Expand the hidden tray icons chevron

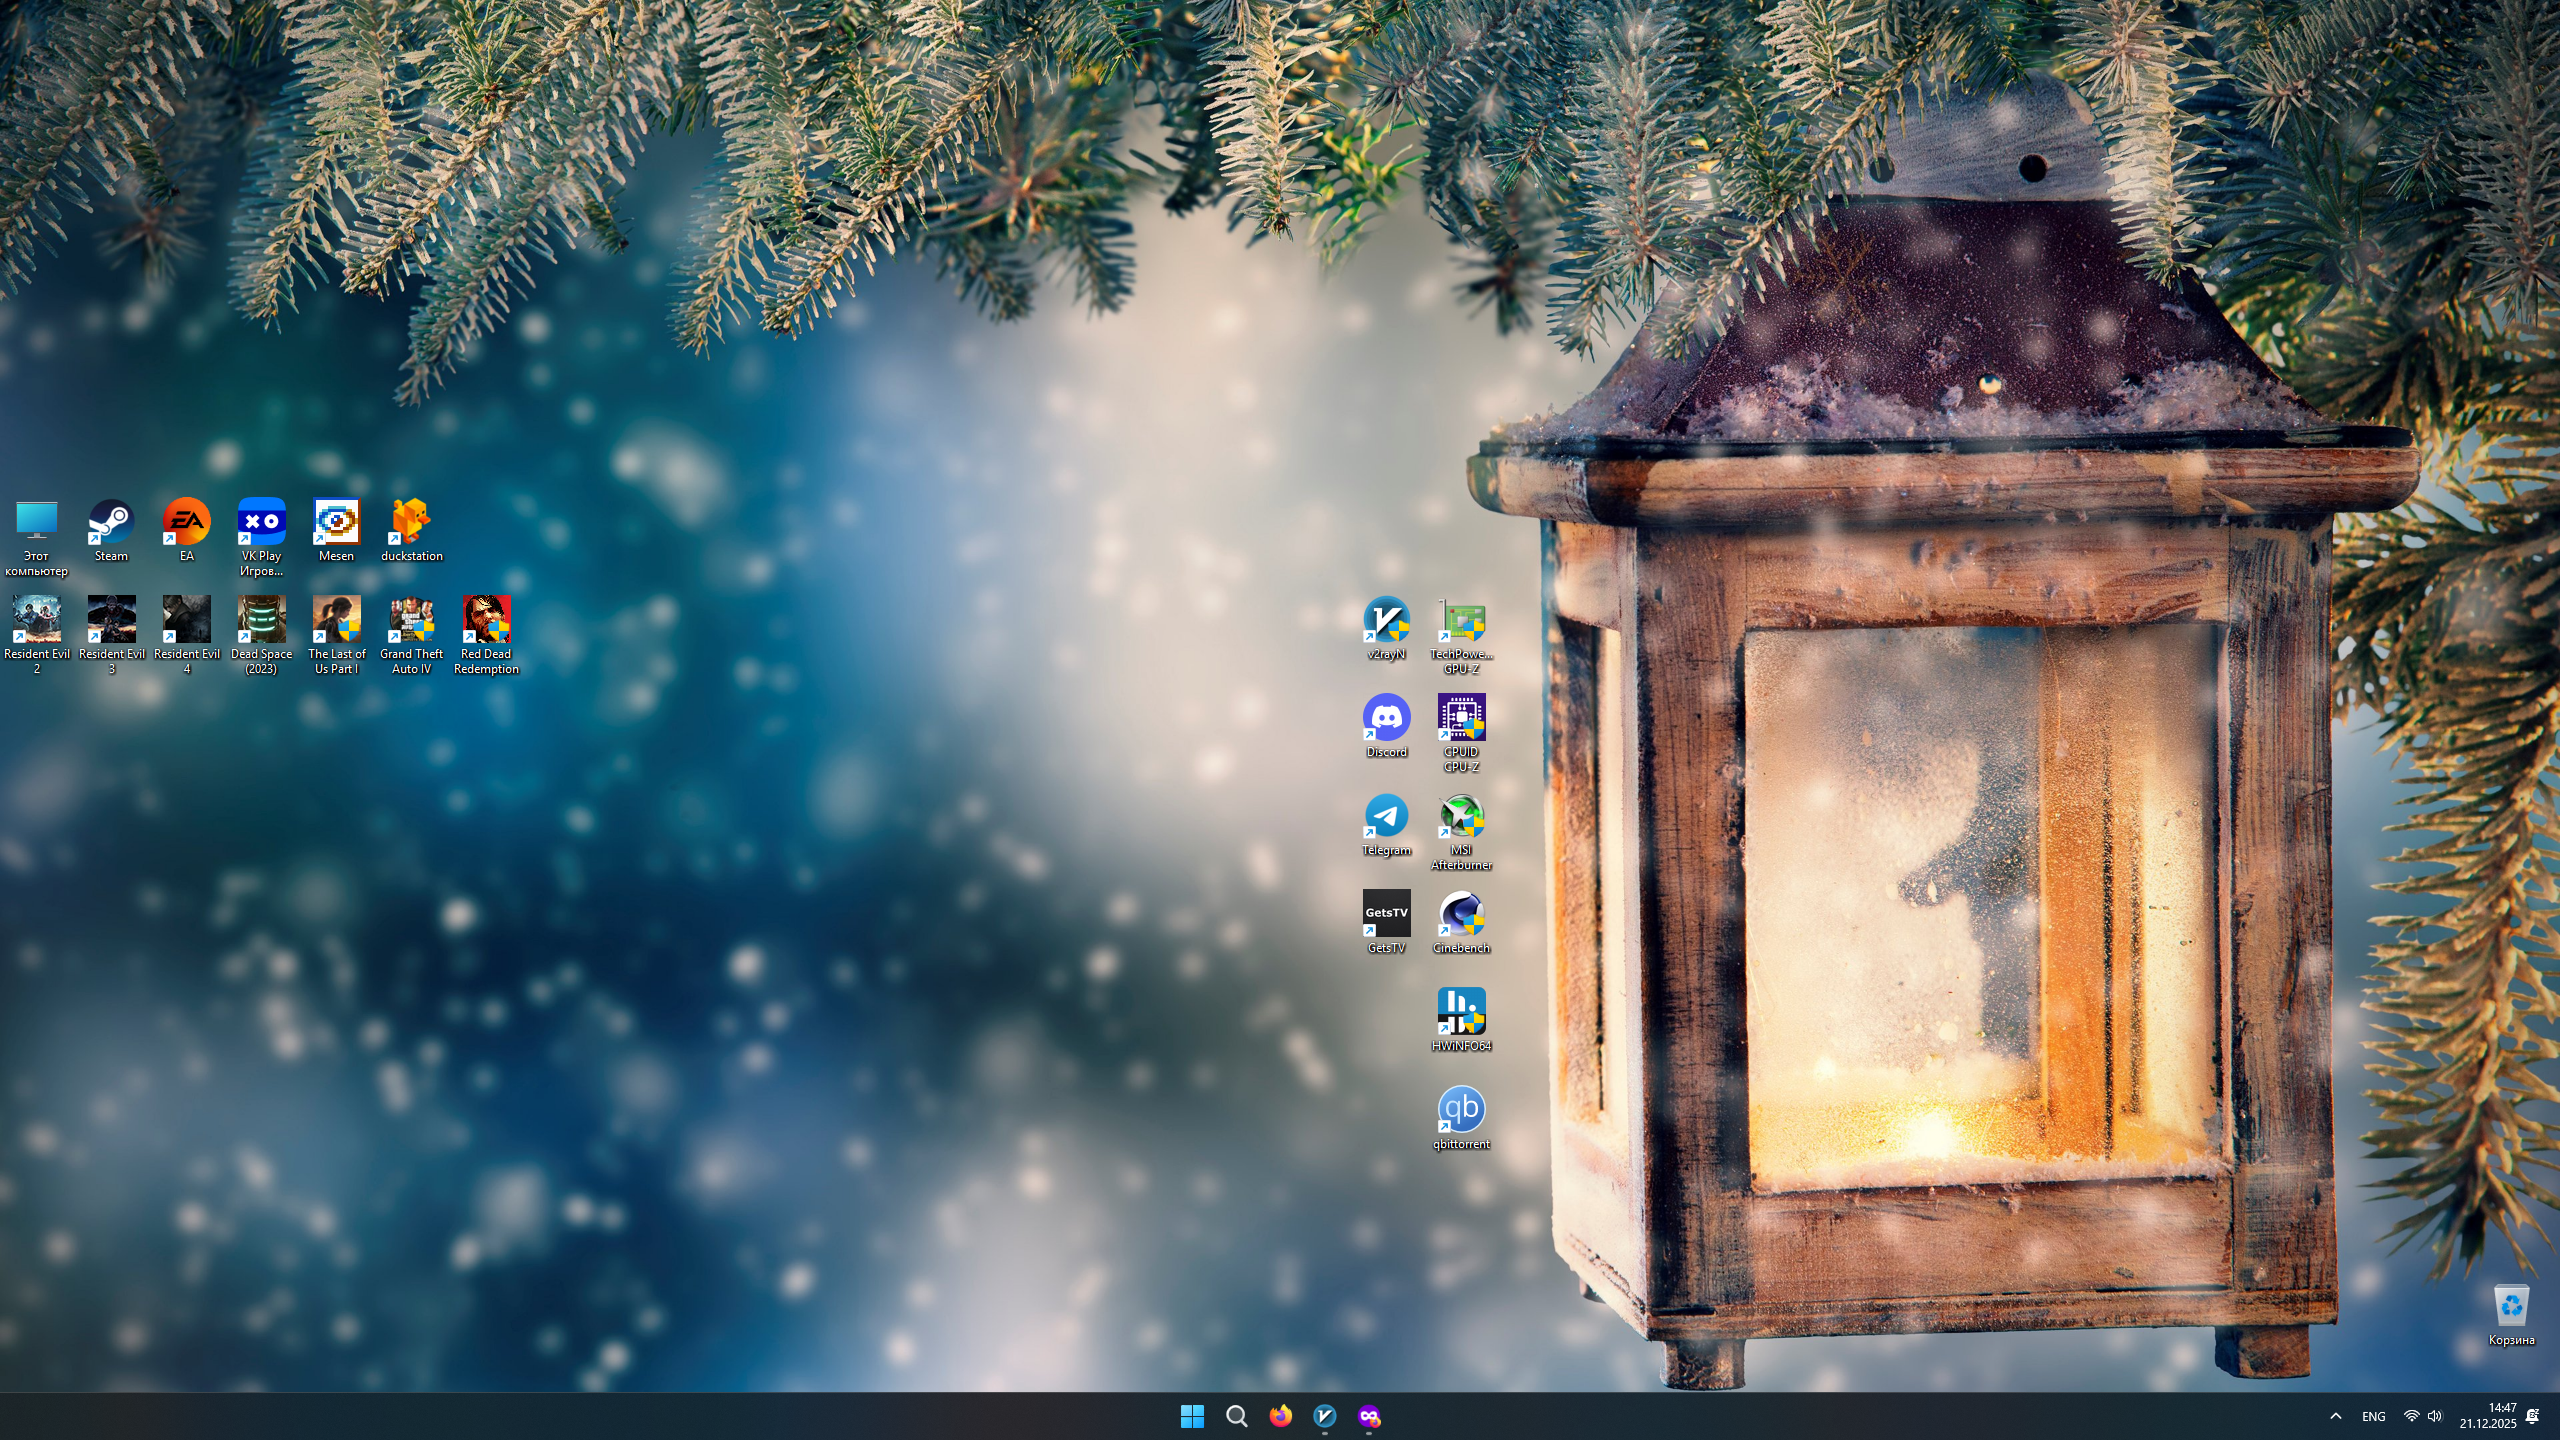click(2335, 1416)
